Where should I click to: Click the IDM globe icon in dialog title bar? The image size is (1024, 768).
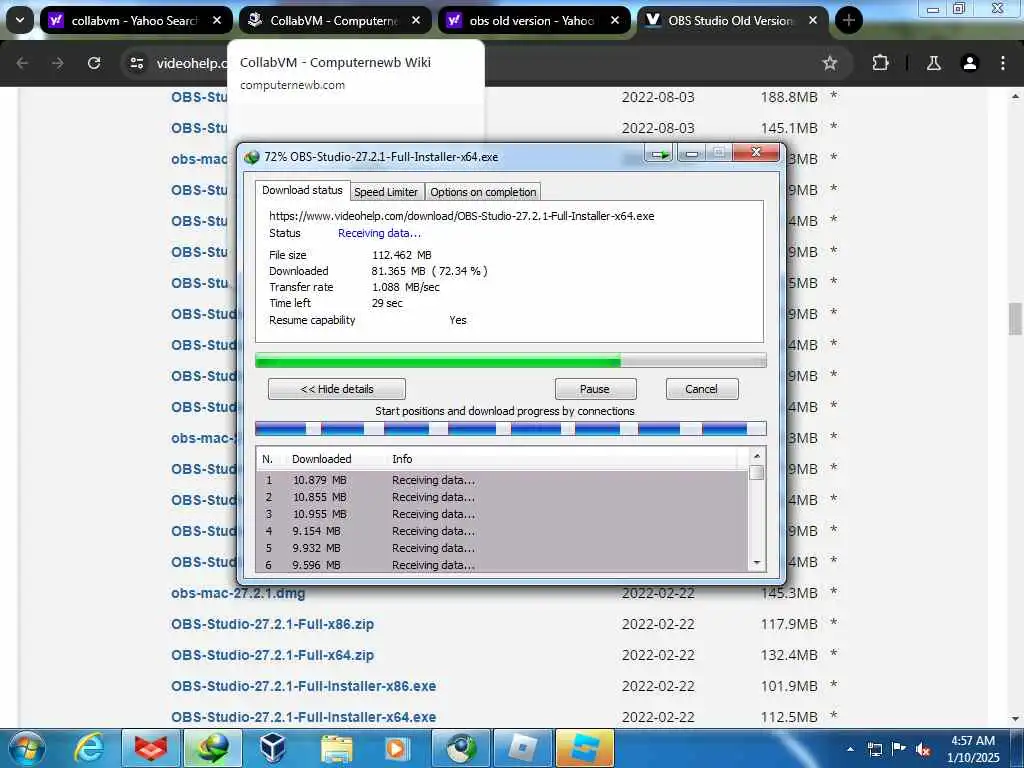(x=251, y=157)
